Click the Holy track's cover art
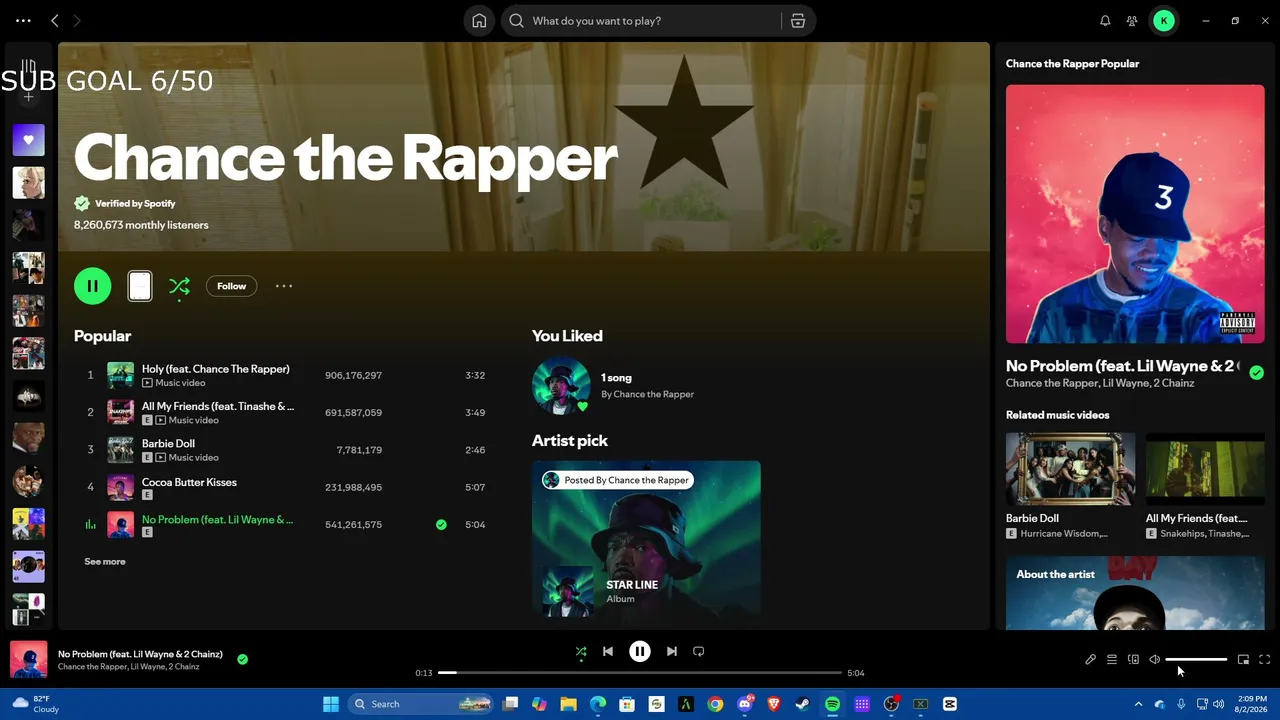Viewport: 1280px width, 720px height. coord(120,375)
